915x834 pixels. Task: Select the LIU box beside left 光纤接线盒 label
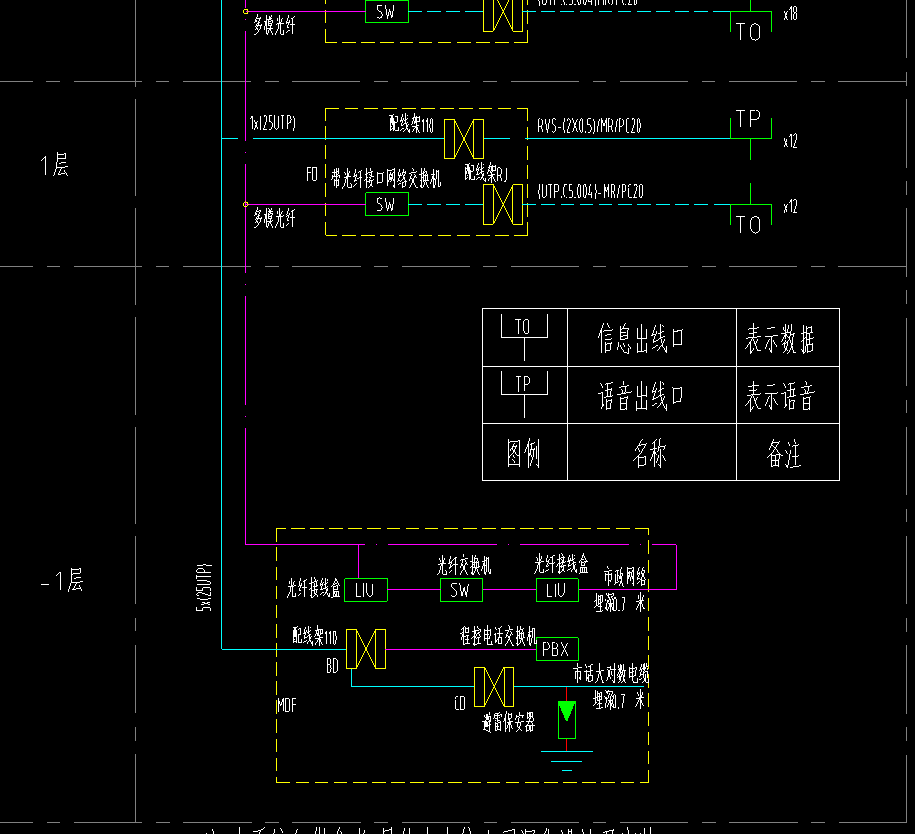(x=366, y=590)
